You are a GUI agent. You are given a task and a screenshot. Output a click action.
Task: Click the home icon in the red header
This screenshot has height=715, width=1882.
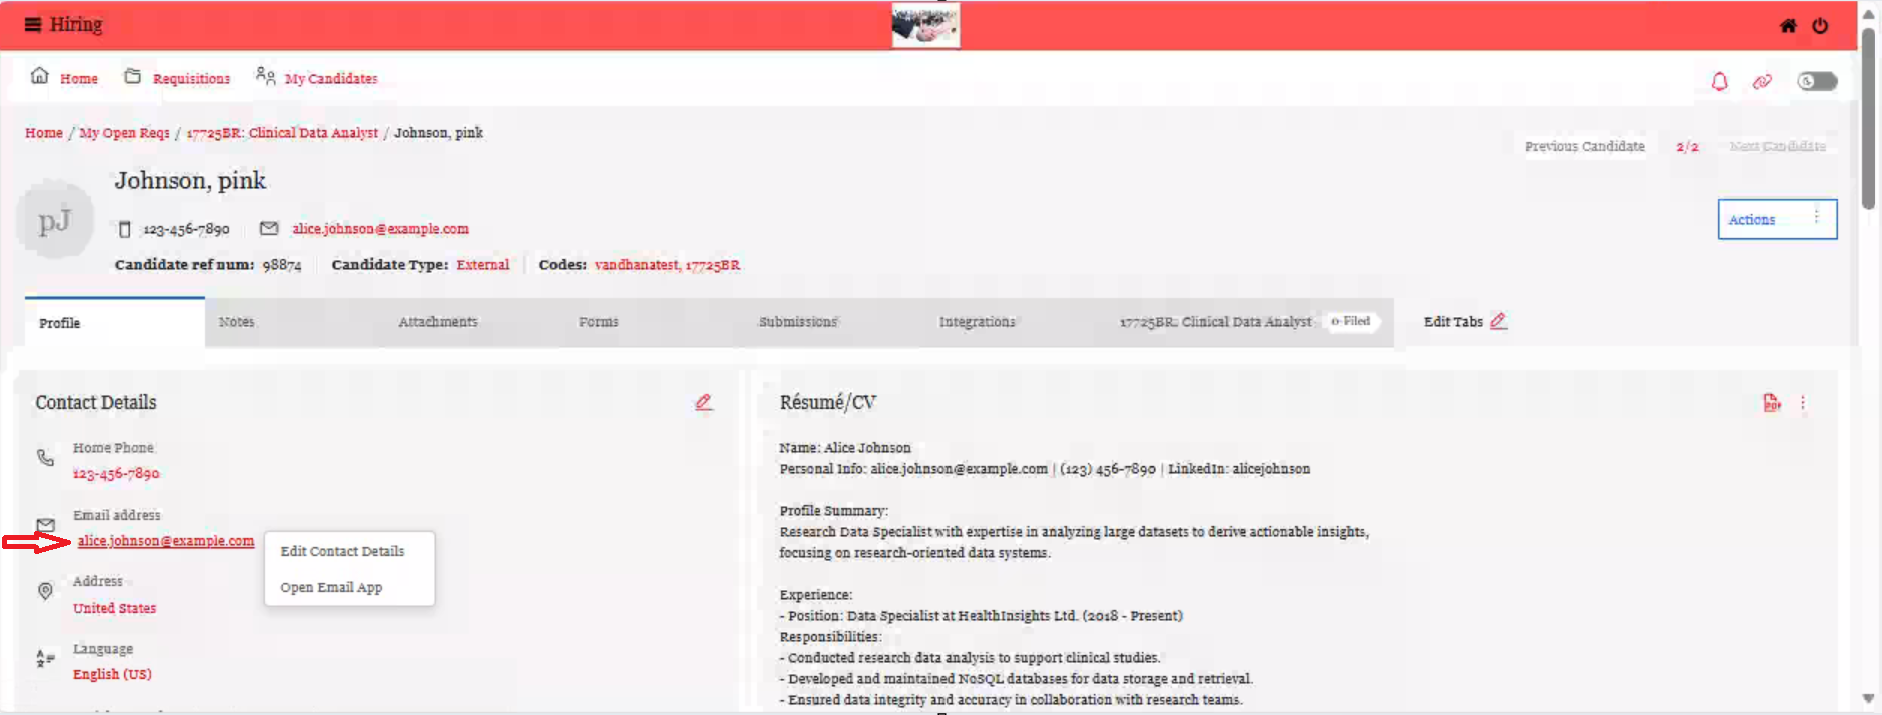(x=1788, y=26)
